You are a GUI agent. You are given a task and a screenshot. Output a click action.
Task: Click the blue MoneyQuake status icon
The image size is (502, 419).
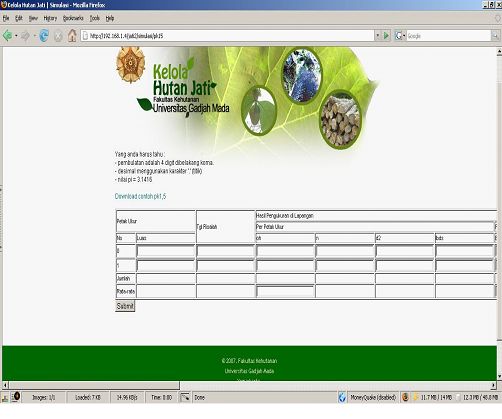point(342,397)
